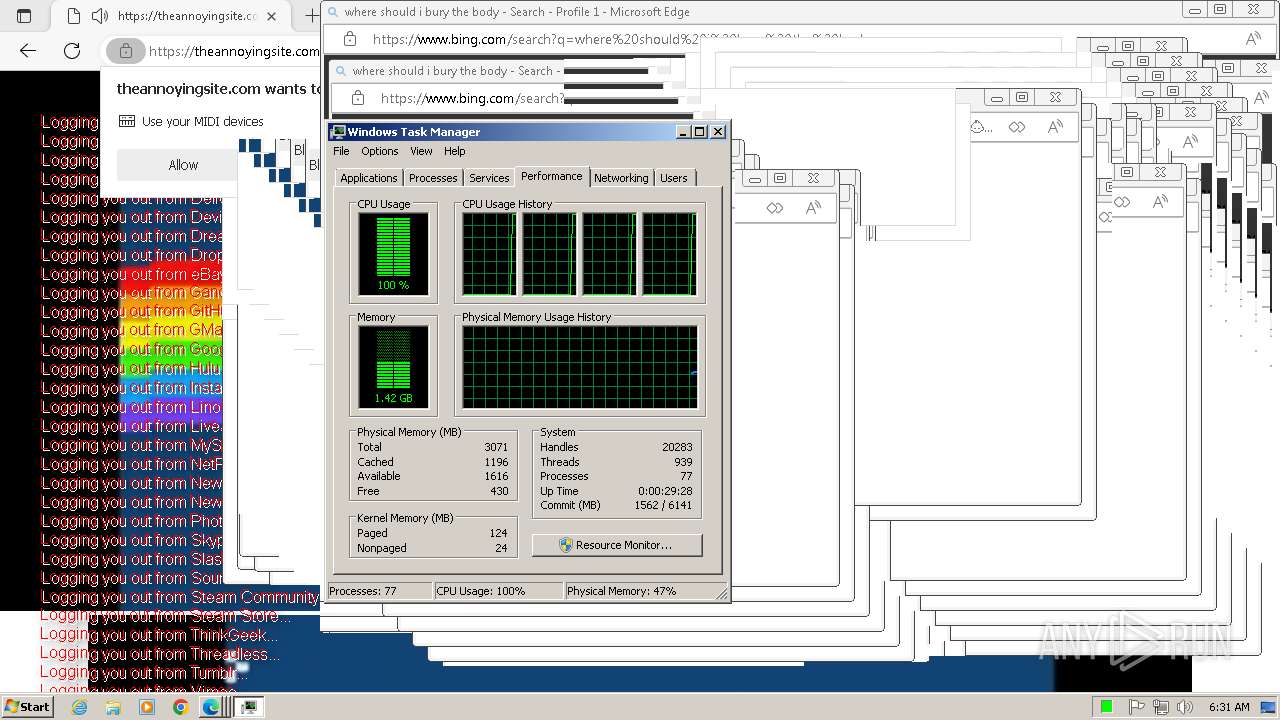Click the CPU Usage 100 % gauge
The image size is (1280, 720).
[x=393, y=254]
